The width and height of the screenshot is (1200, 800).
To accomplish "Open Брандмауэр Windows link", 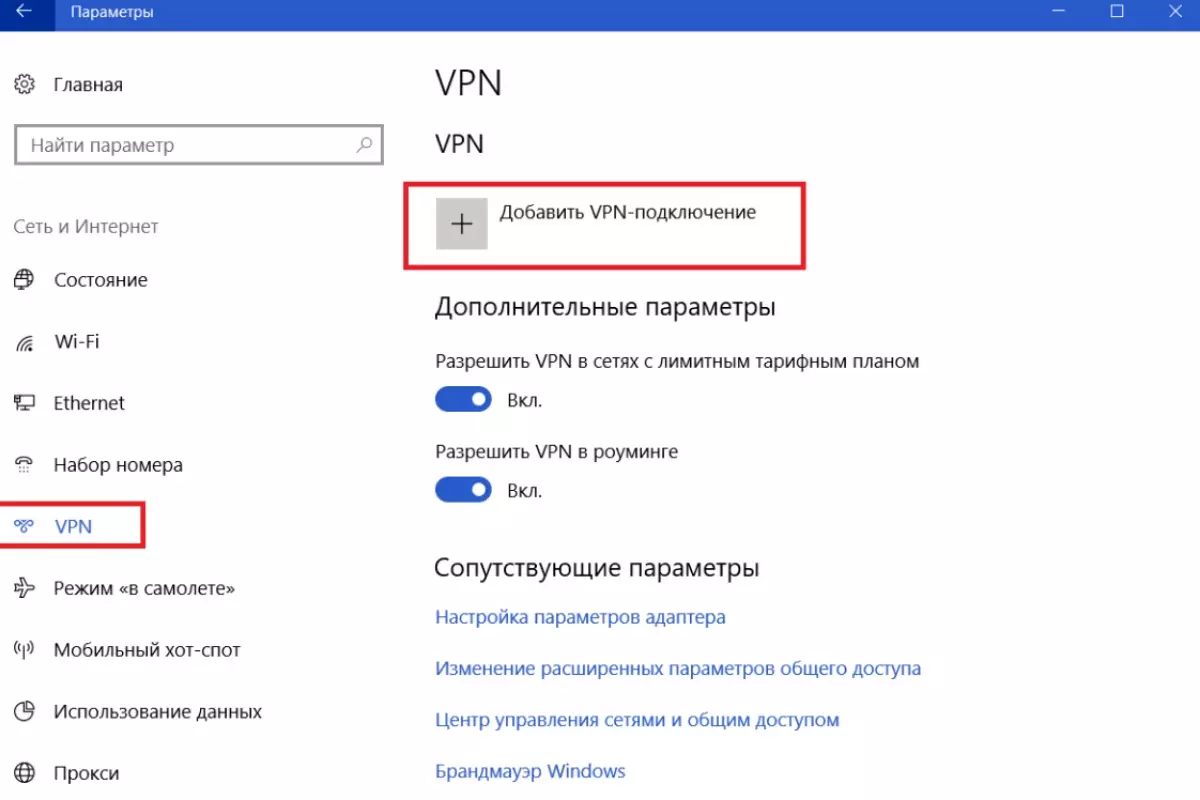I will tap(529, 771).
